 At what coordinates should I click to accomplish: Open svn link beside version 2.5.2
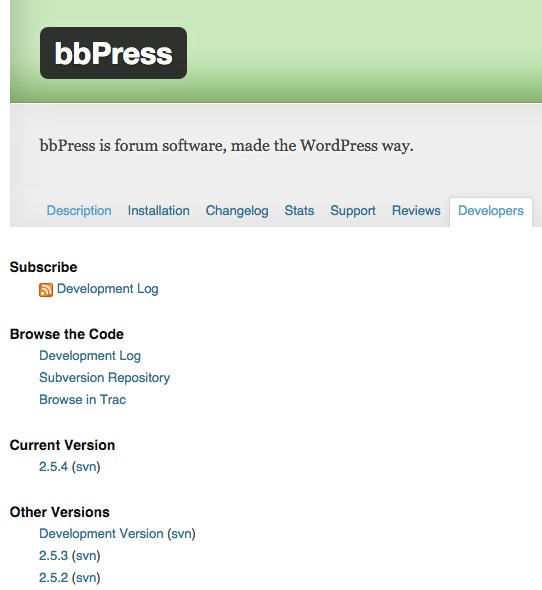coord(86,578)
